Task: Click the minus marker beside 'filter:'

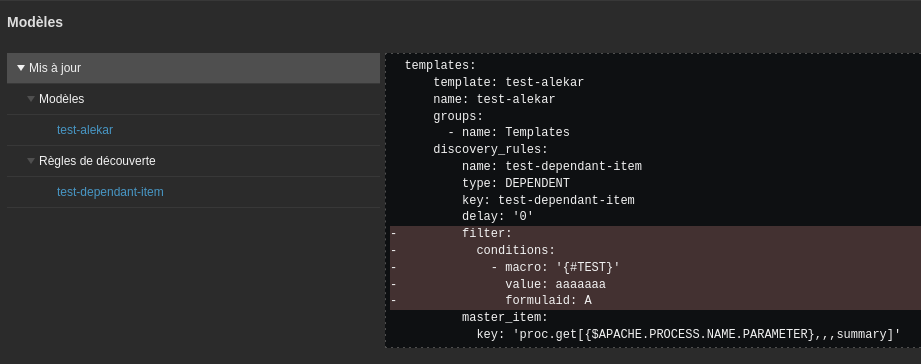Action: tap(394, 234)
